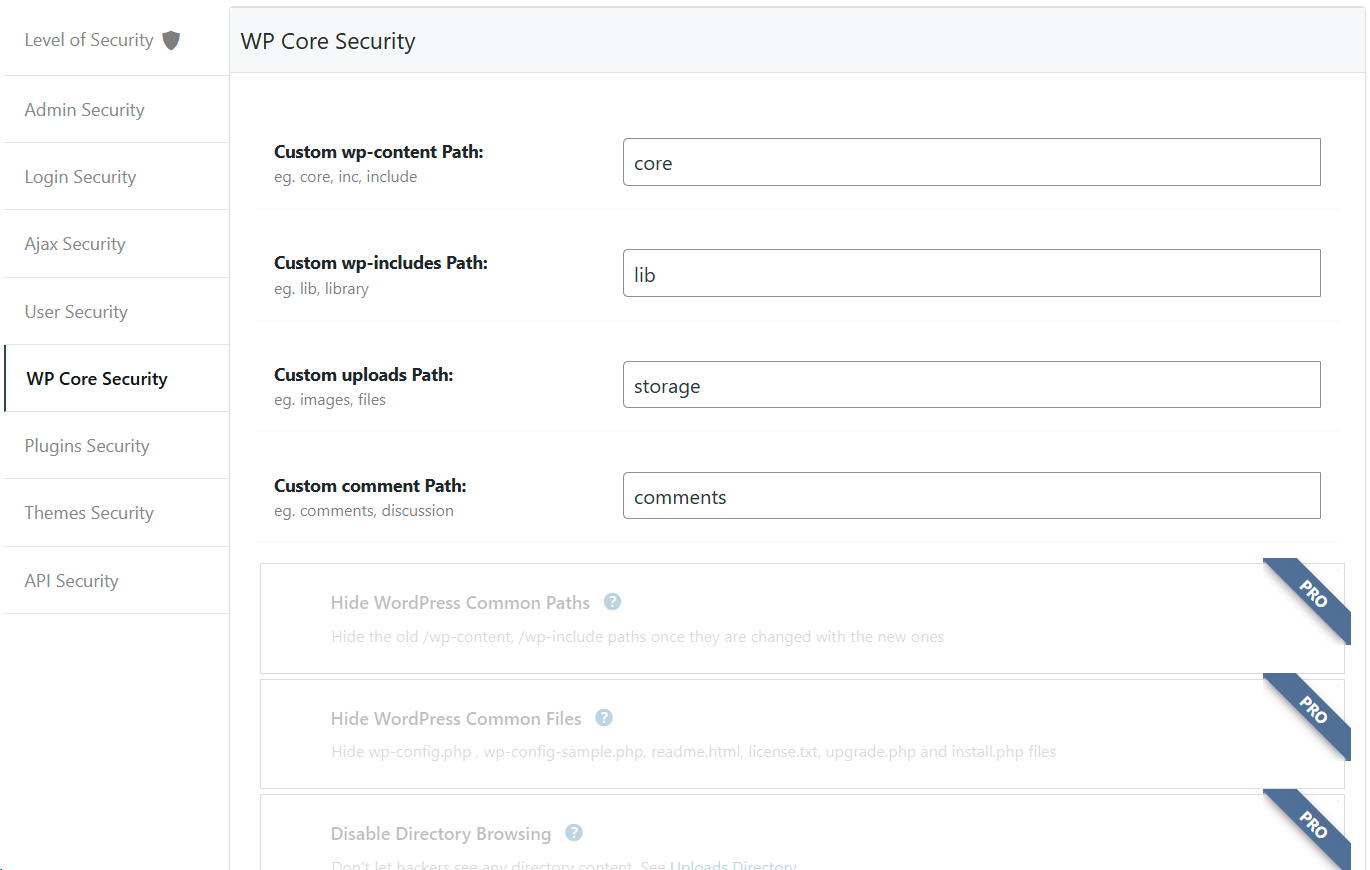This screenshot has width=1370, height=870.
Task: Open the API Security tab
Action: pyautogui.click(x=116, y=581)
